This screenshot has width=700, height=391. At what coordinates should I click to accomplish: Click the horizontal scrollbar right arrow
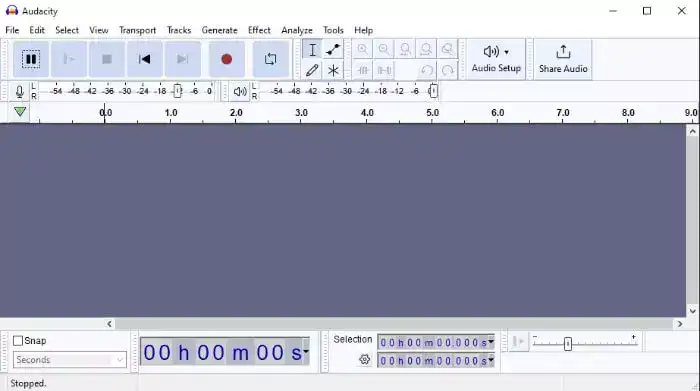coord(680,324)
